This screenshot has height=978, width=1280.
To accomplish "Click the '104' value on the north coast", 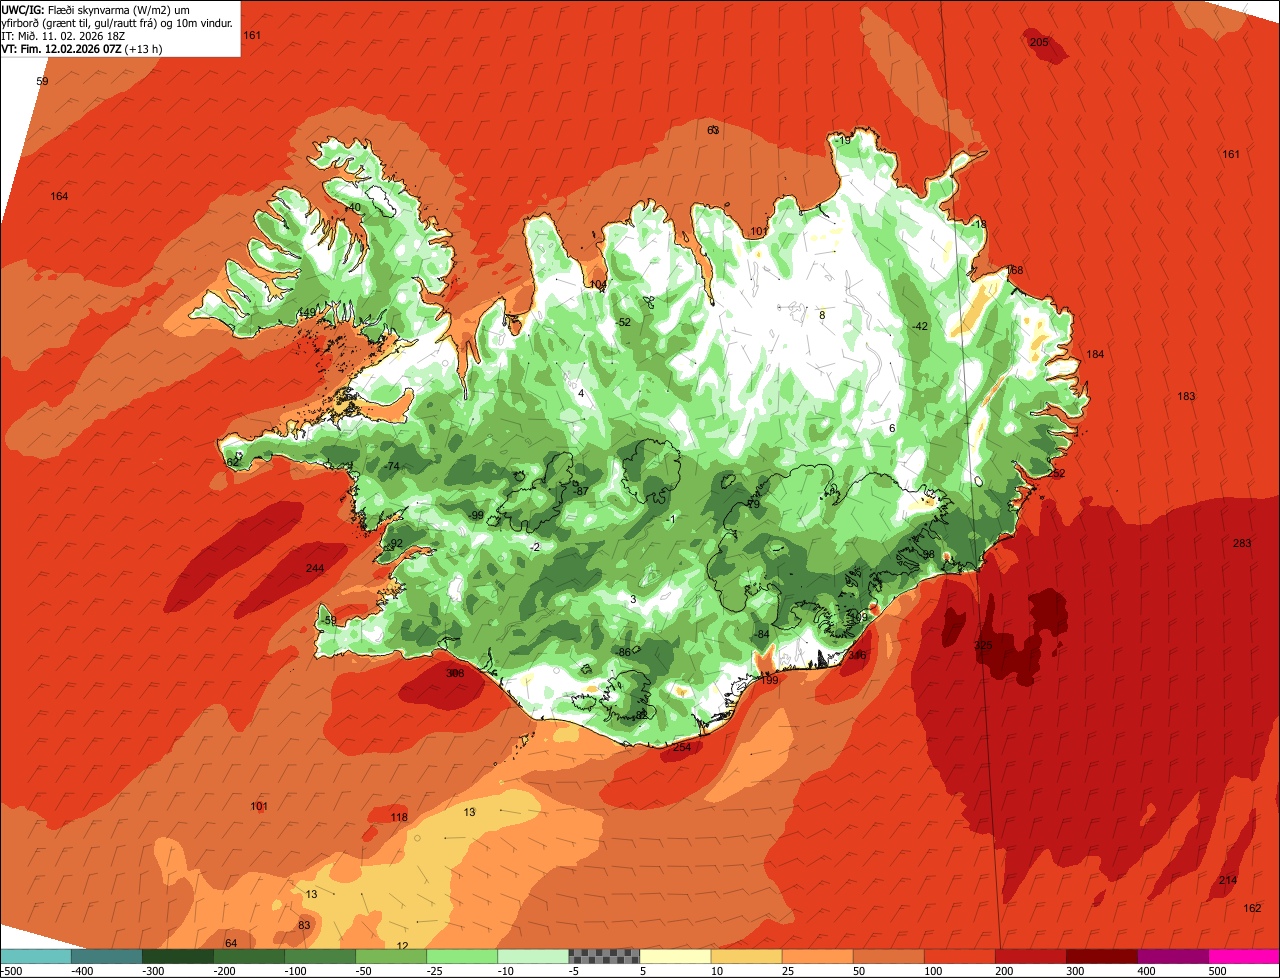I will coord(598,285).
